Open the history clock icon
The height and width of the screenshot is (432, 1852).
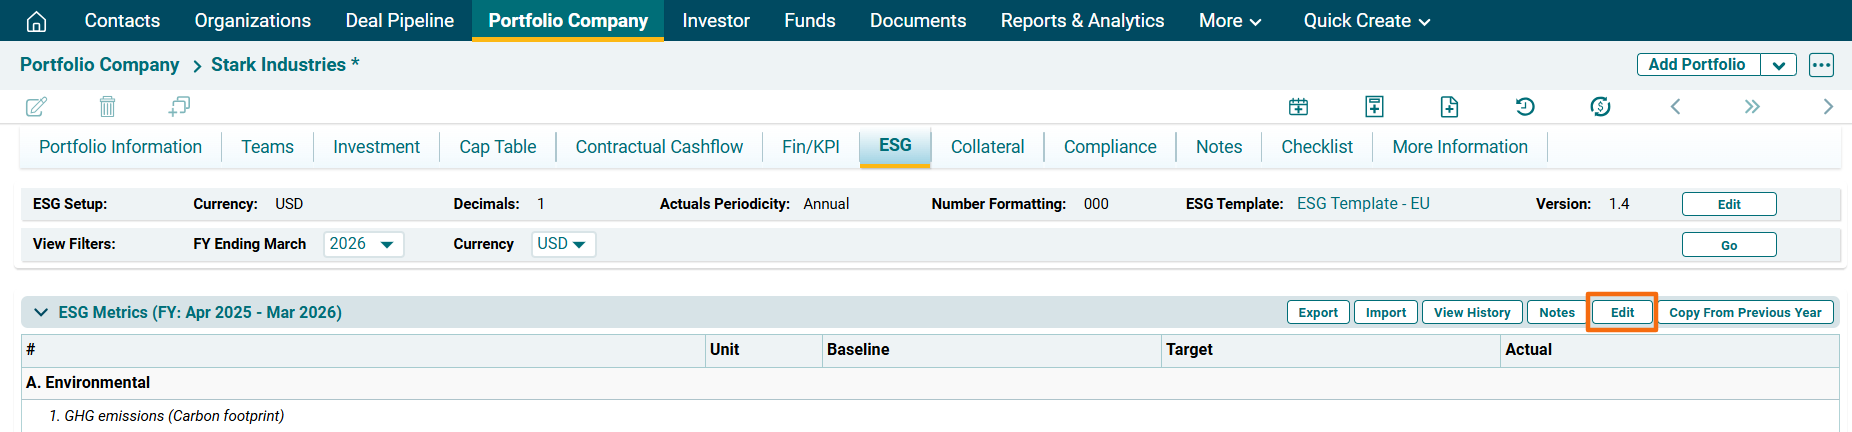[1525, 107]
